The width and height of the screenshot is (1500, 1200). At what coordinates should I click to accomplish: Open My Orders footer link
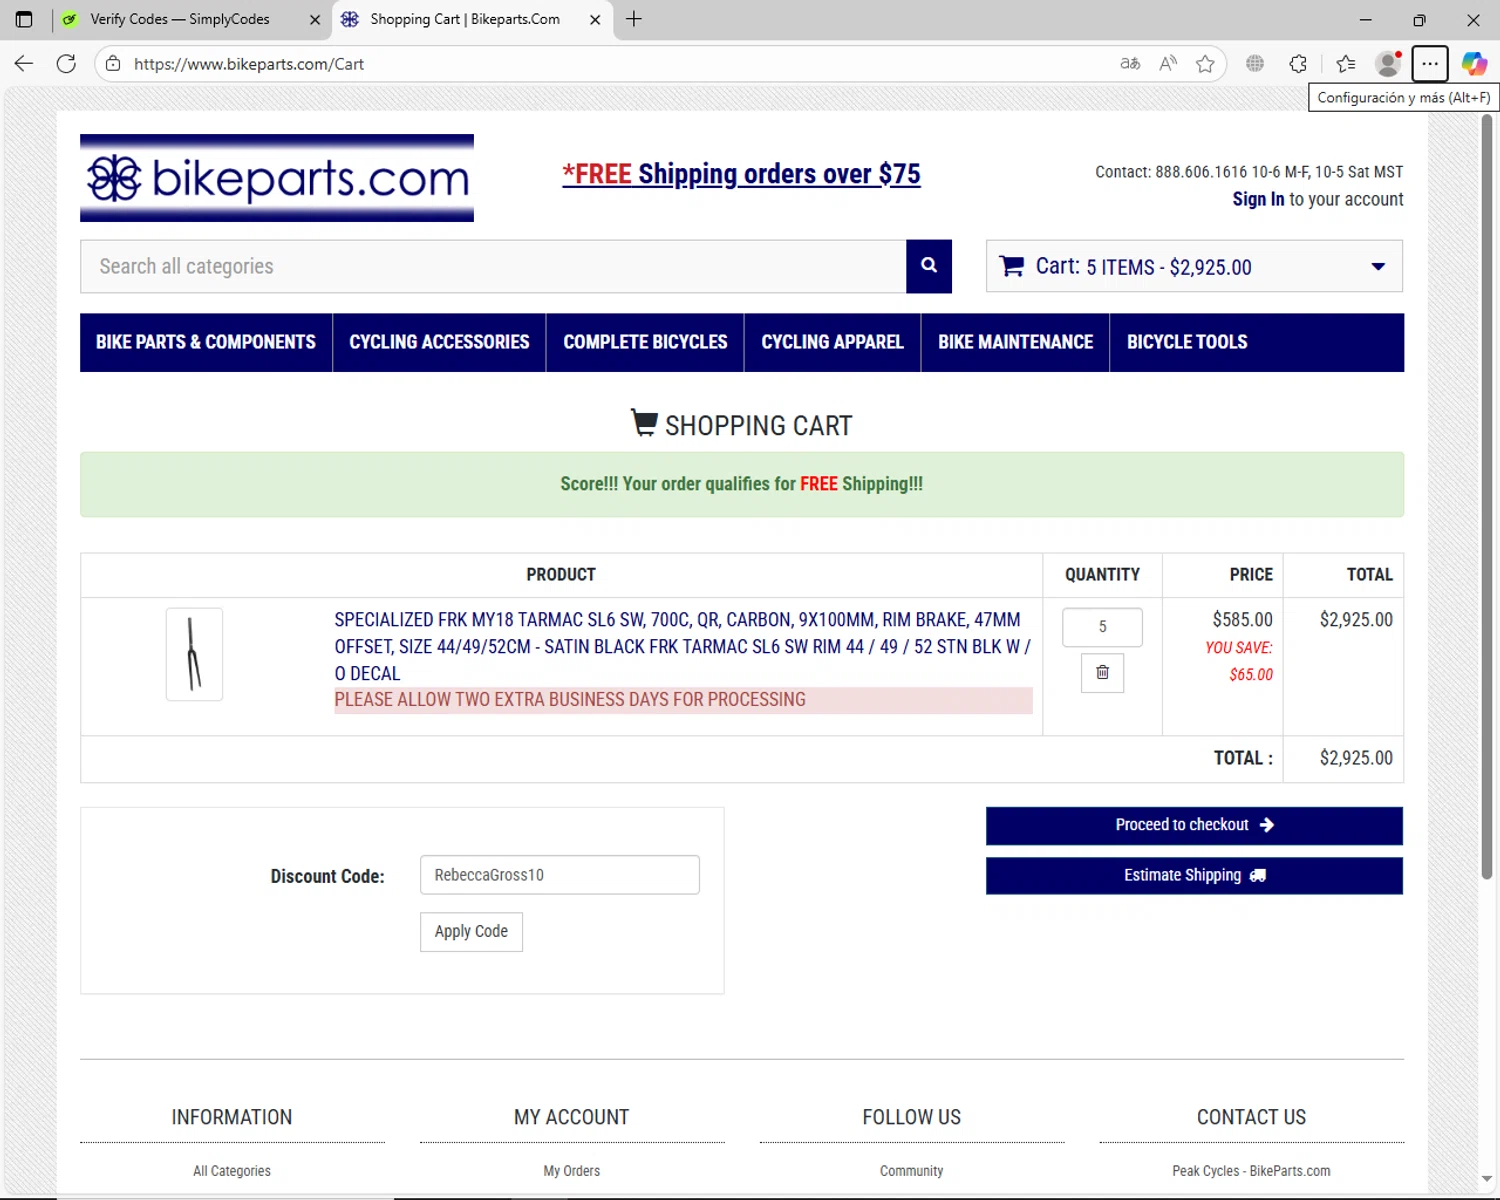pos(572,1171)
